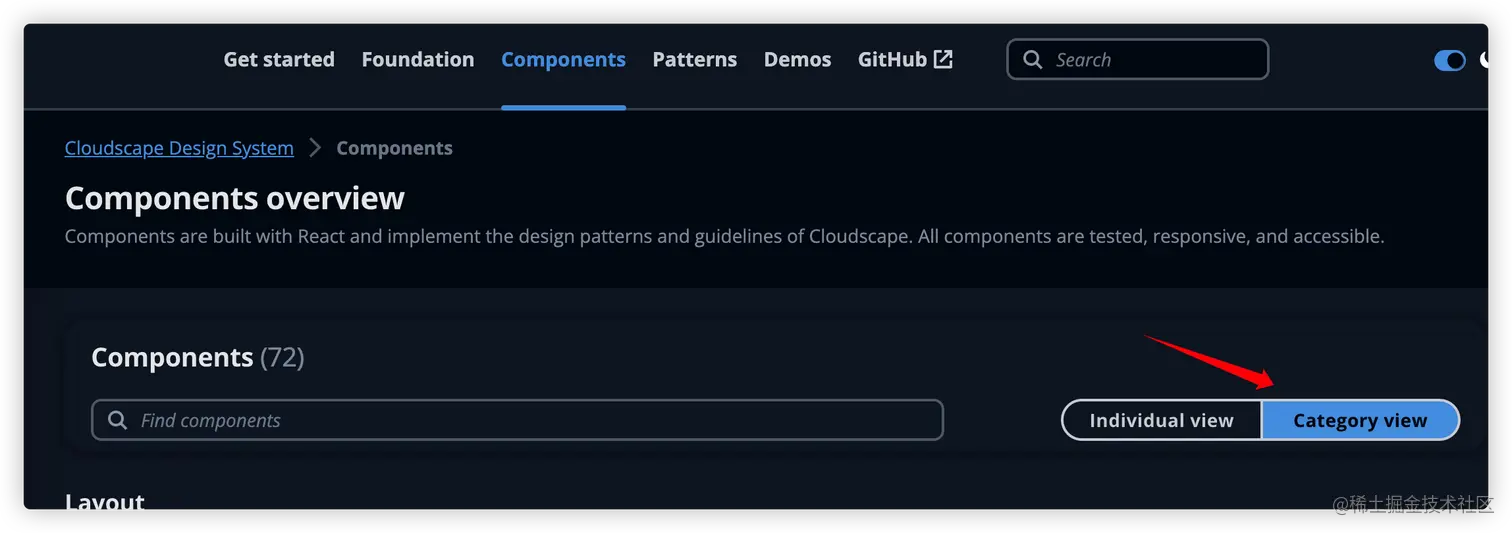Focus the Find components filter field
The width and height of the screenshot is (1512, 533).
(517, 420)
